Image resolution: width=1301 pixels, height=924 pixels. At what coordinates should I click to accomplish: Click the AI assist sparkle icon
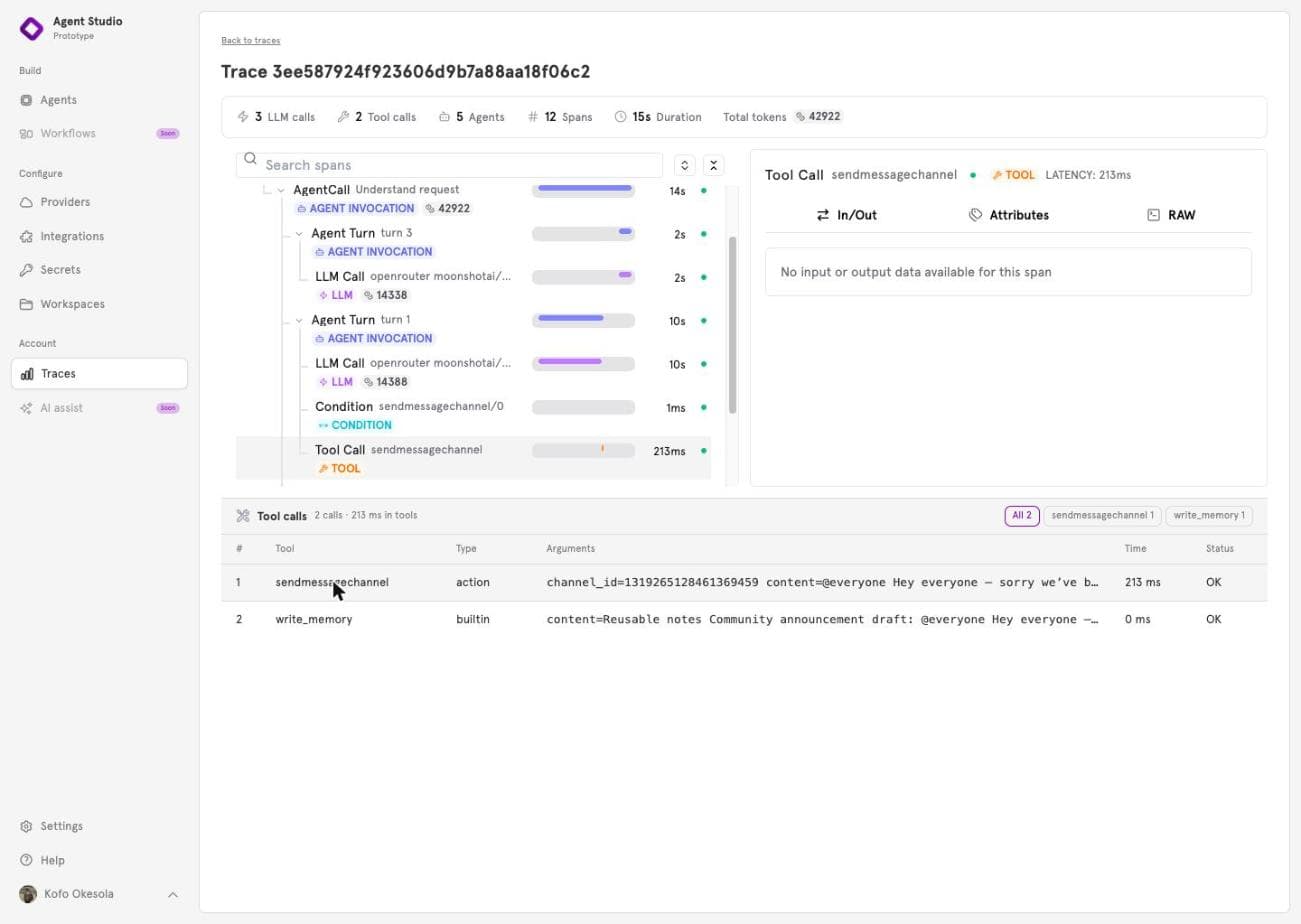[x=26, y=408]
